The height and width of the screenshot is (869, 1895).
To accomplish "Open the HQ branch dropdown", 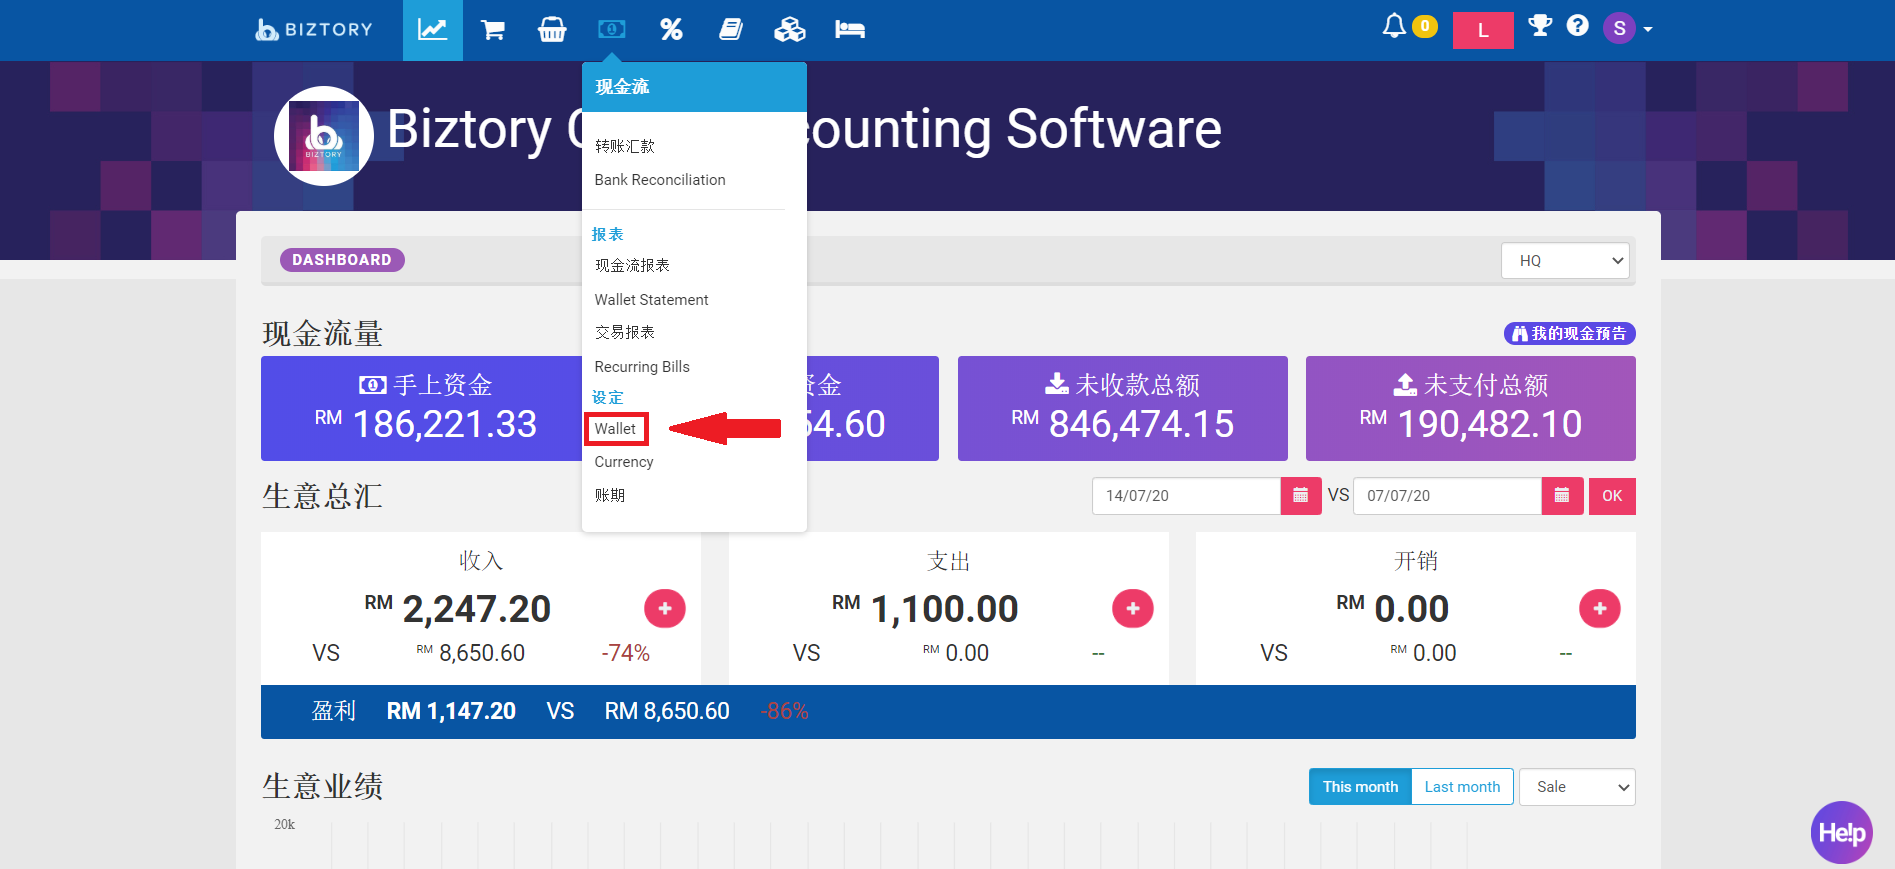I will 1565,261.
